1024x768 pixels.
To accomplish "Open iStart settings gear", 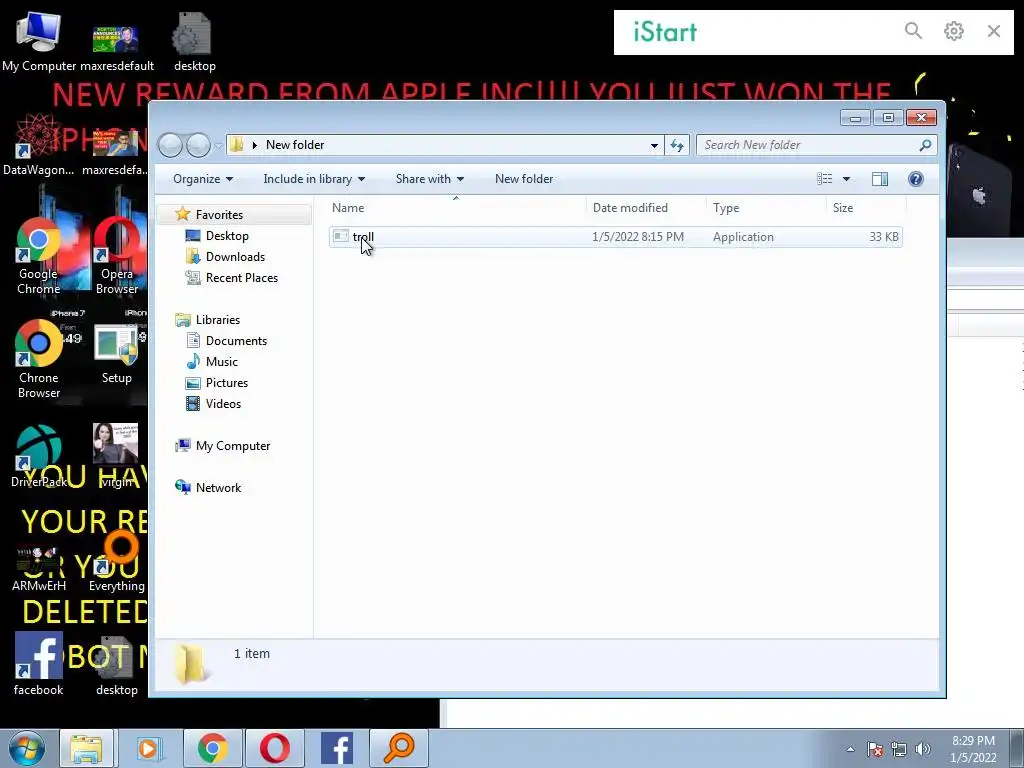I will 953,31.
